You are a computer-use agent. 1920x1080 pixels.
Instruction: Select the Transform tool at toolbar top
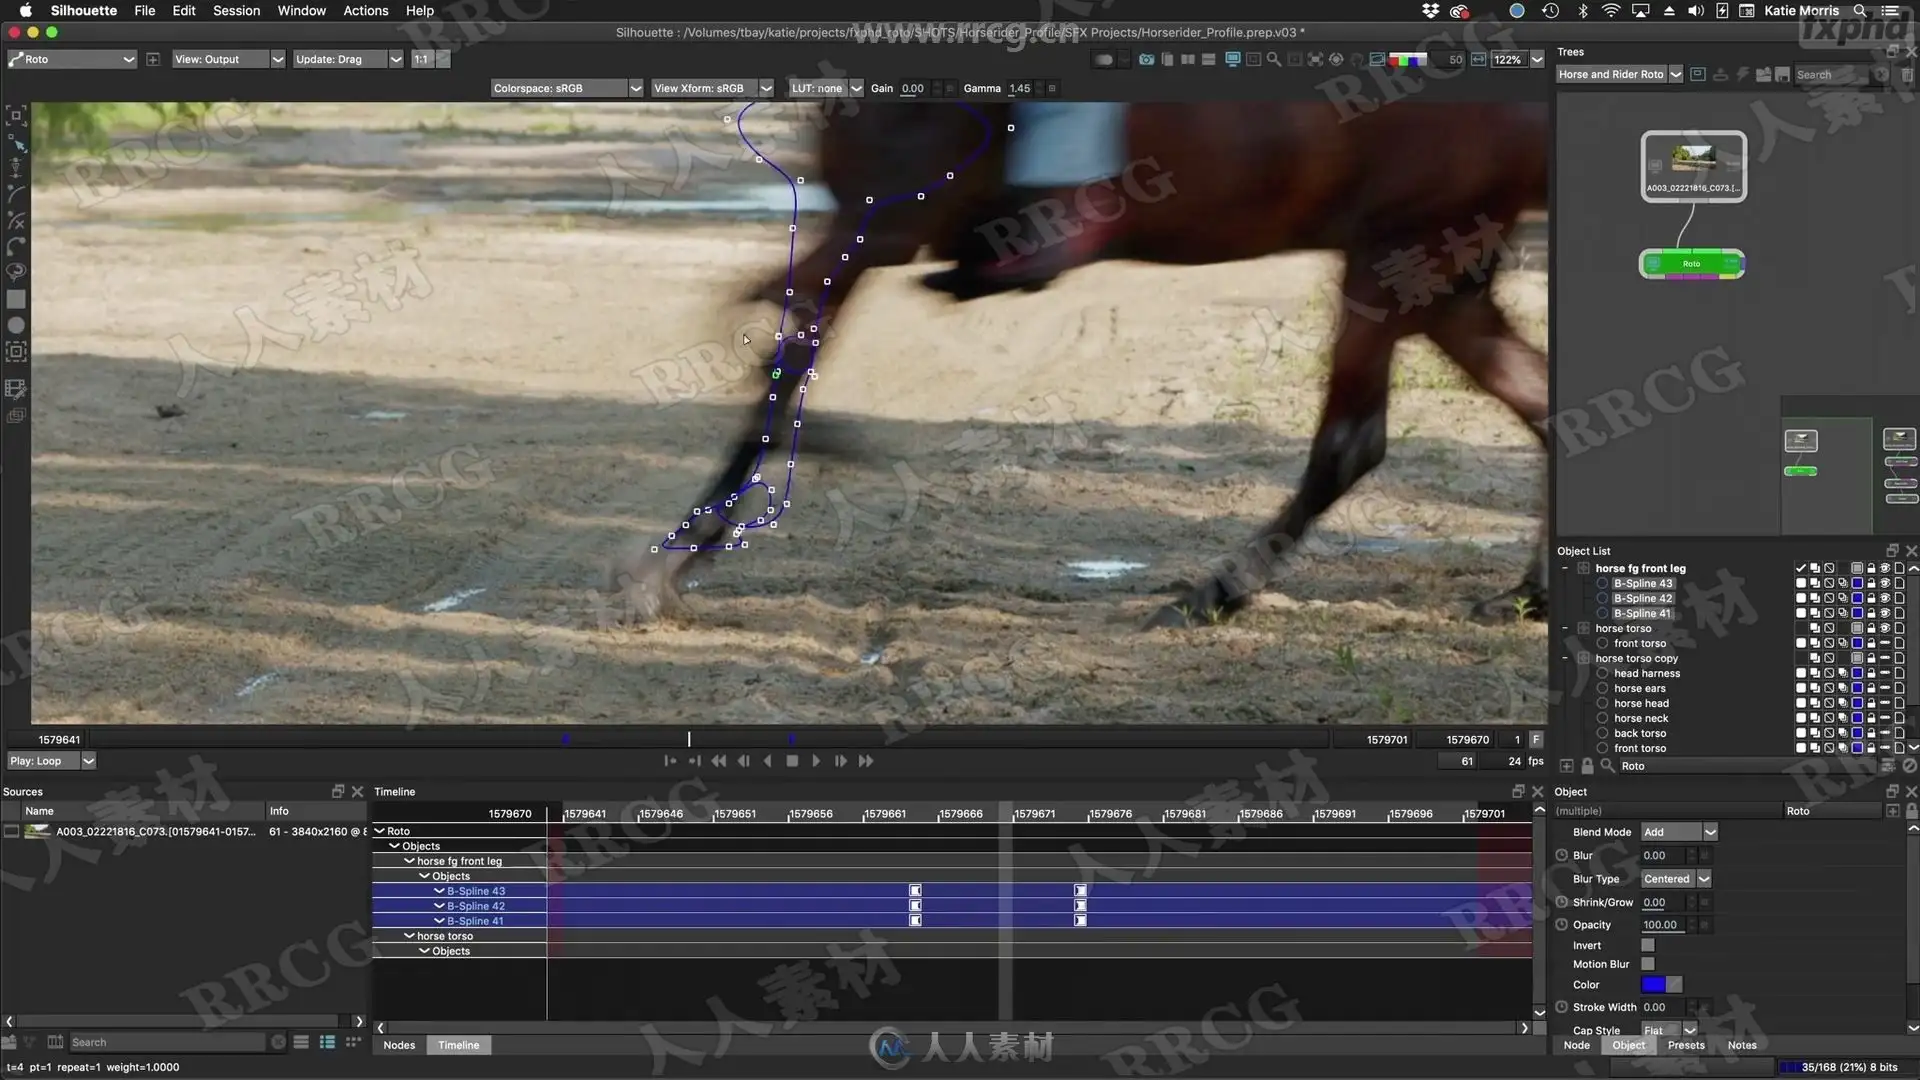[17, 116]
